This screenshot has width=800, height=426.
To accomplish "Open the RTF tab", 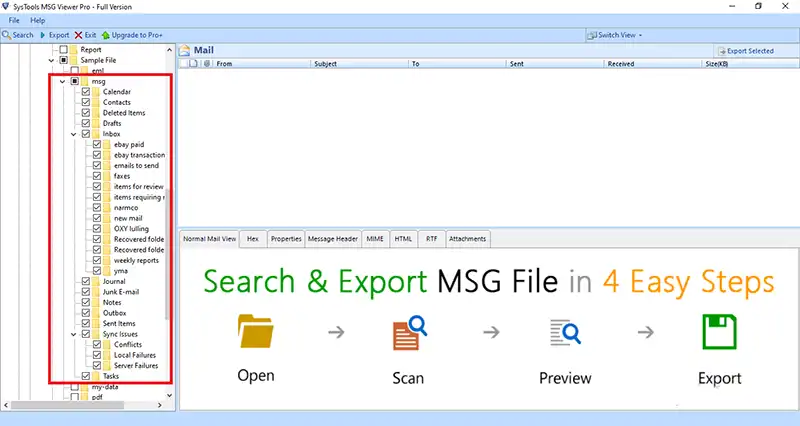I will [x=432, y=239].
